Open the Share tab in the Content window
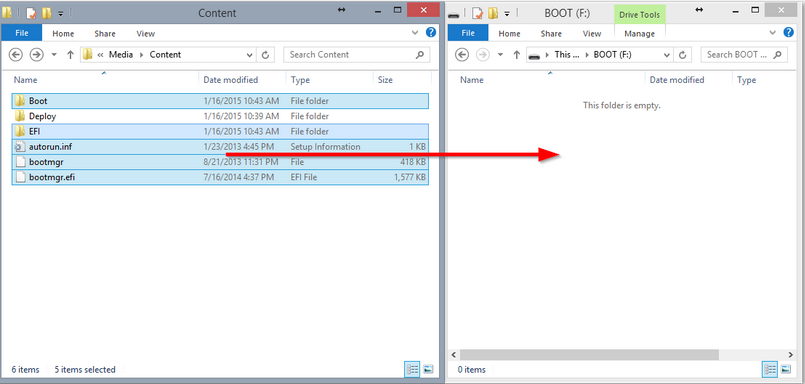 [105, 33]
